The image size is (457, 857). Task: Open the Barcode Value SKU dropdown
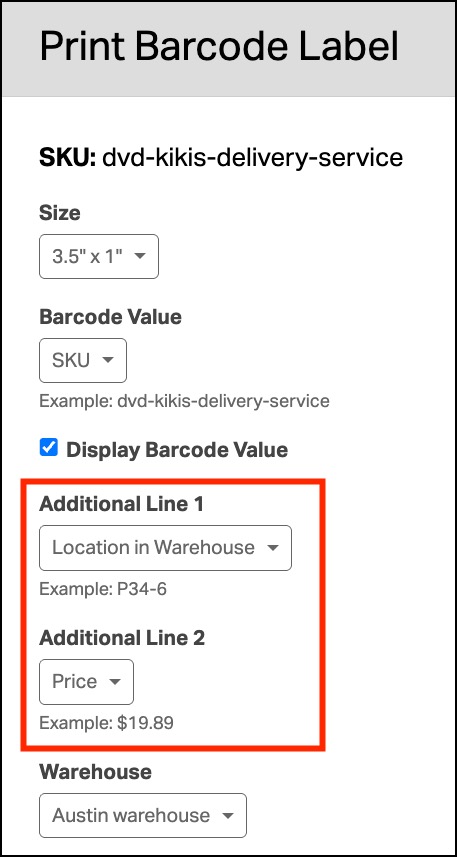click(83, 360)
